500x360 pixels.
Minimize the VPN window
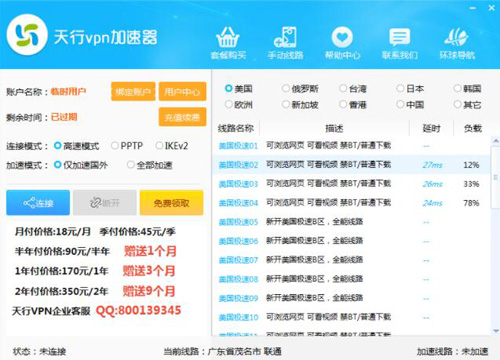click(x=473, y=8)
